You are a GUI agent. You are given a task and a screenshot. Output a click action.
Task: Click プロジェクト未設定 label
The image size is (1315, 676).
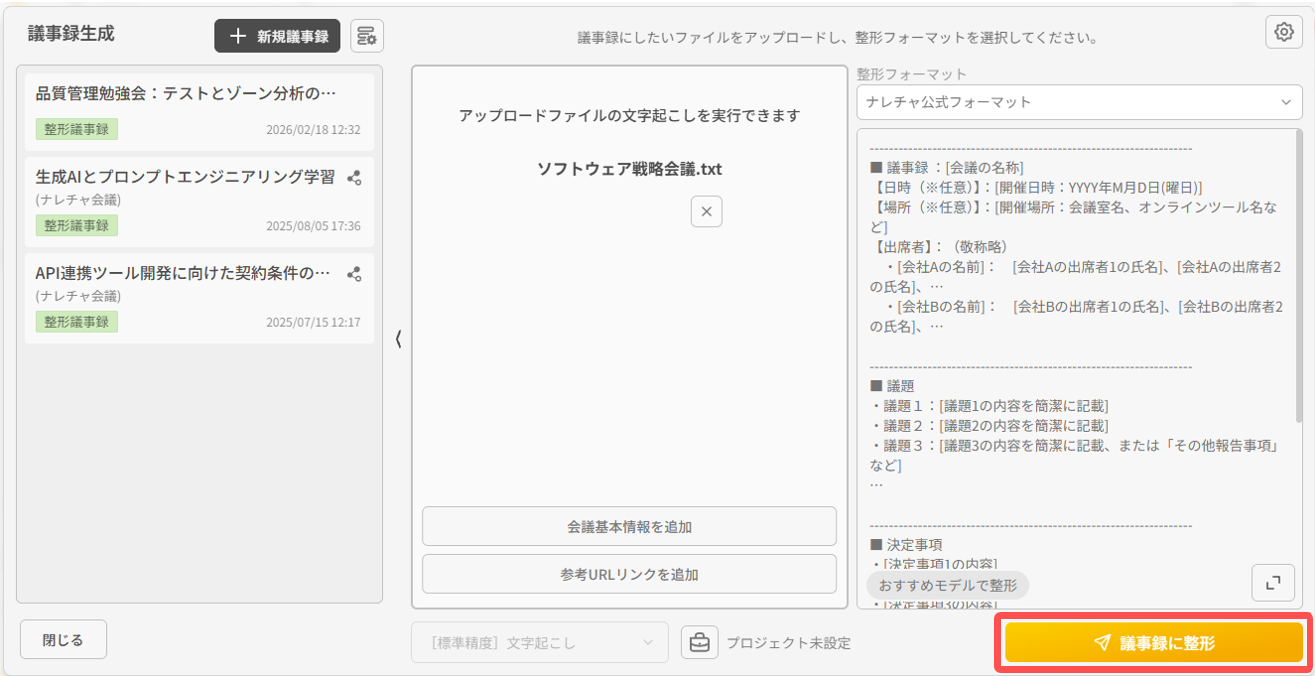coord(789,643)
